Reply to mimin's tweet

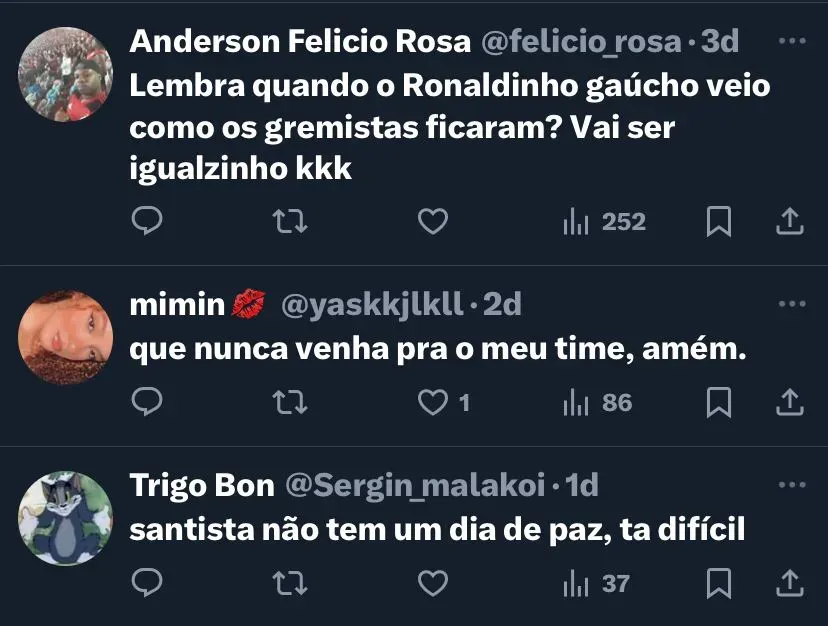coord(147,403)
